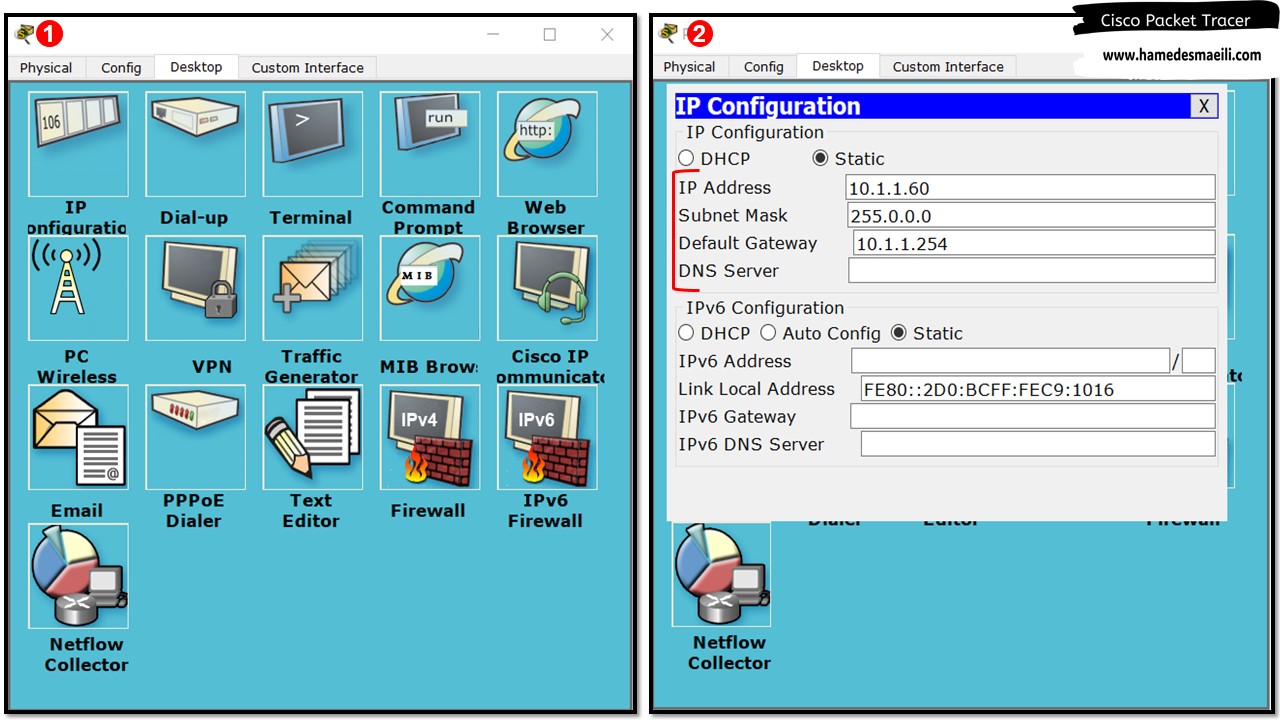Click the Subnet Mask field showing 255.0.0.0
The width and height of the screenshot is (1280, 720).
(1032, 215)
